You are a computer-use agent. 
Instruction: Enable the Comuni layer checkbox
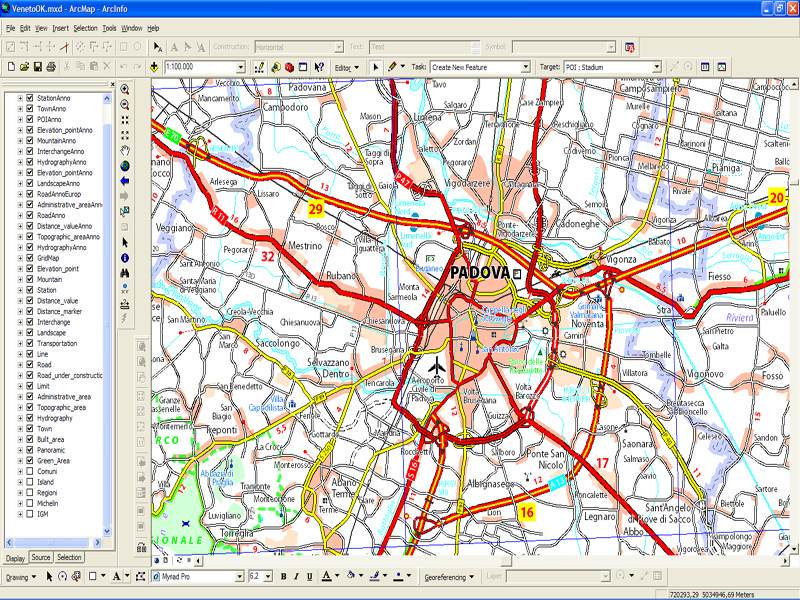30,472
